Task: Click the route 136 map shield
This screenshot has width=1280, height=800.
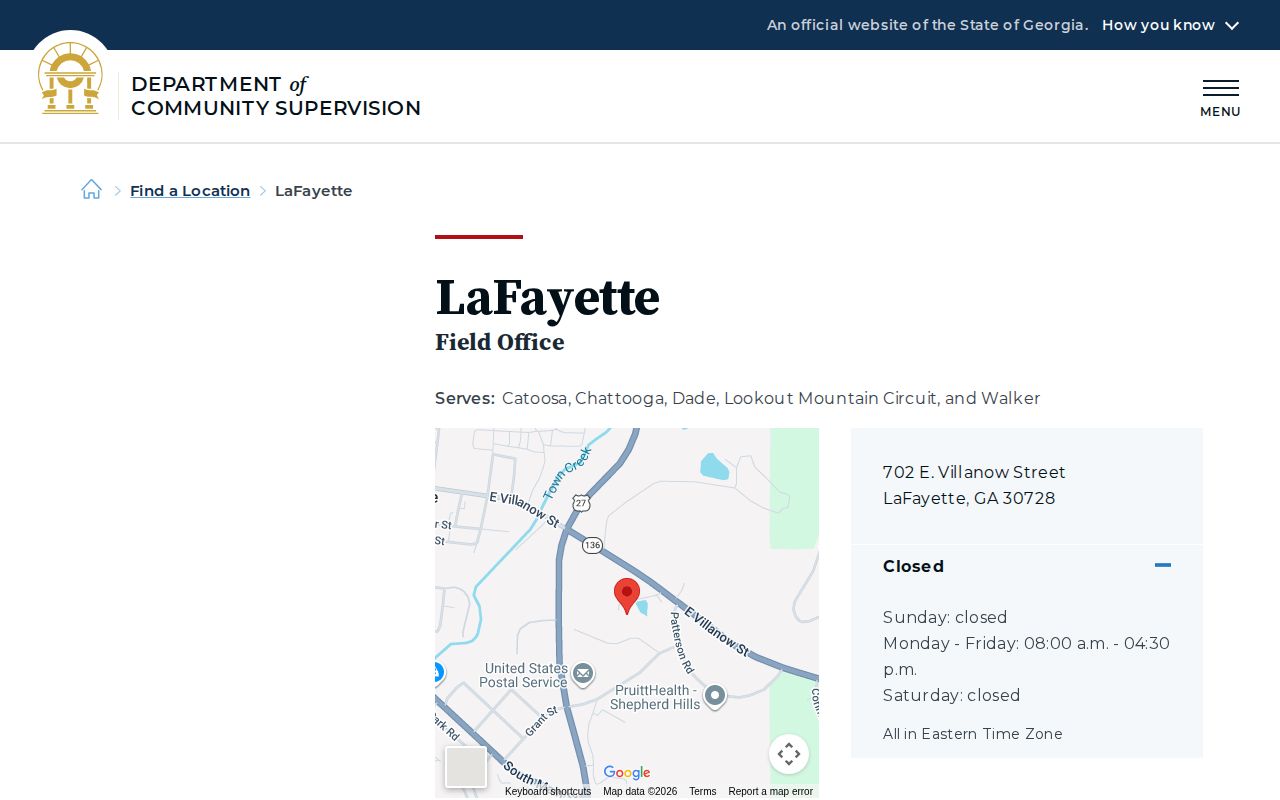Action: (592, 545)
